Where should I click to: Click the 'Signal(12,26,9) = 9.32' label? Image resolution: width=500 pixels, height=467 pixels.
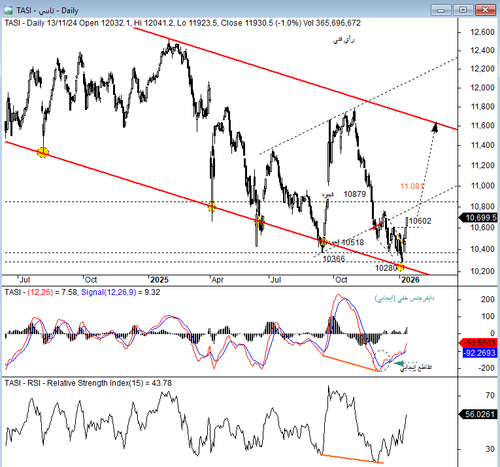point(120,292)
